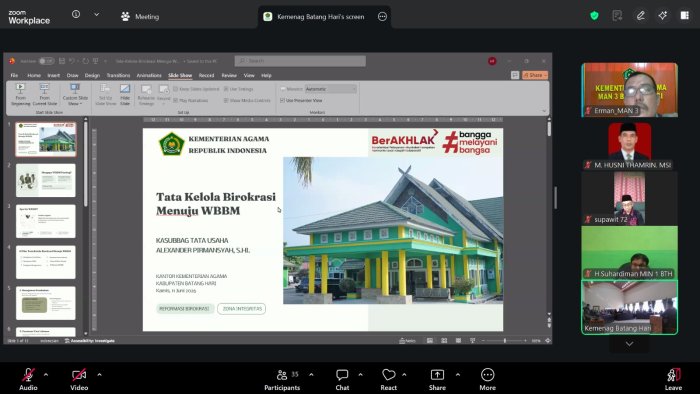Click the Zoom Meeting tab
The image size is (700, 394).
click(x=140, y=17)
